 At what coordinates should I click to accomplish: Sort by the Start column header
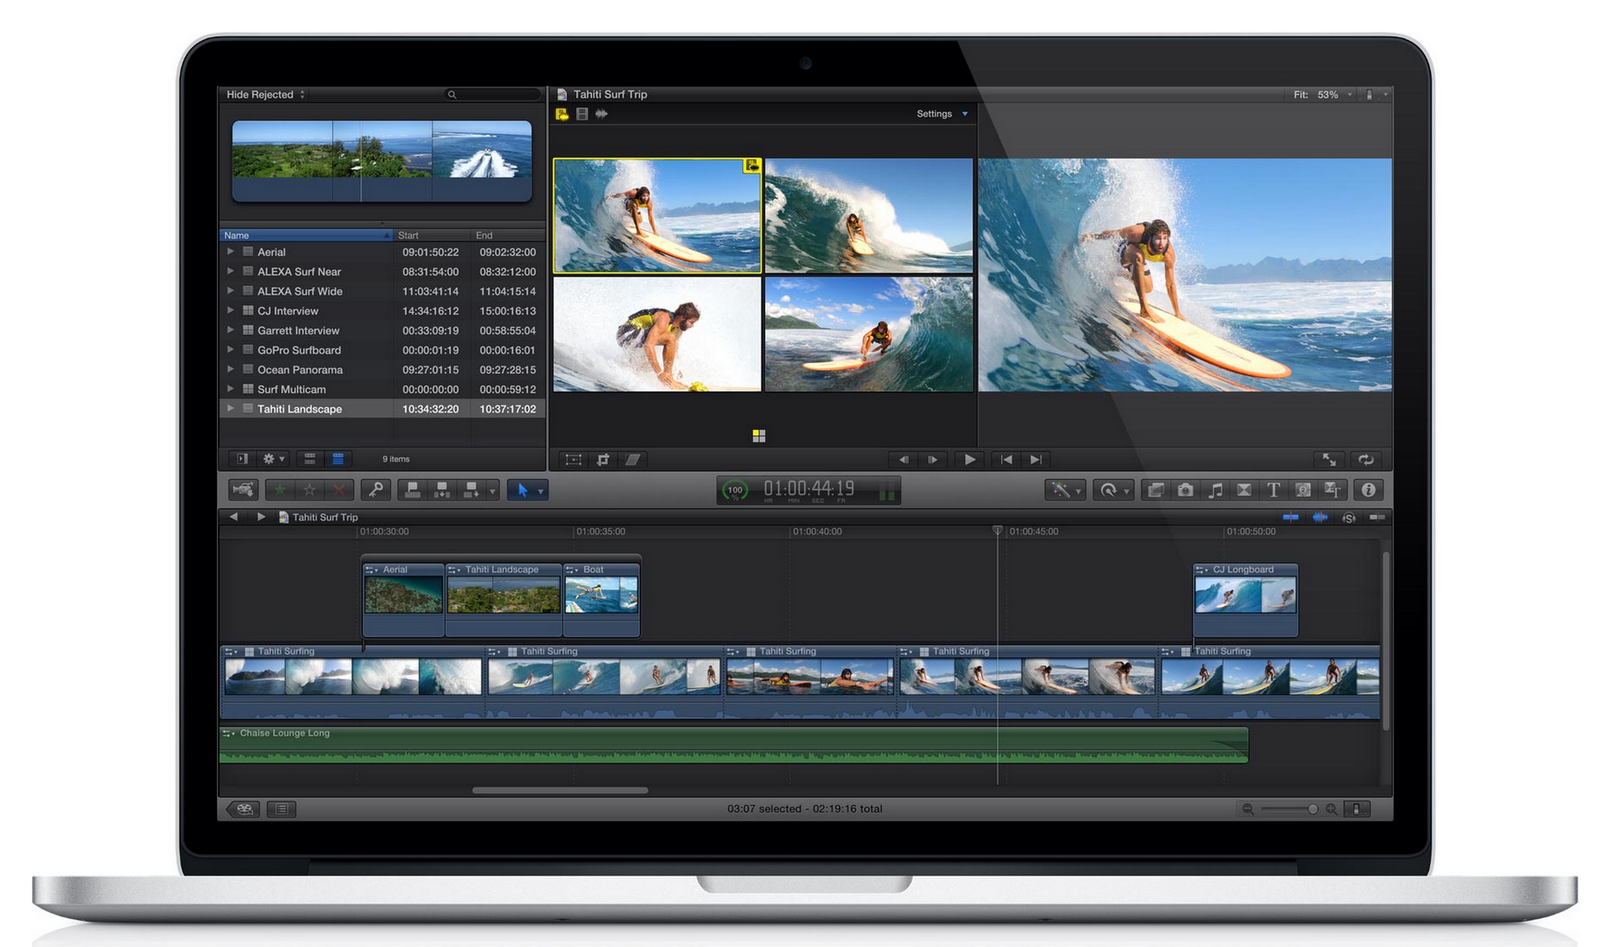tap(432, 236)
